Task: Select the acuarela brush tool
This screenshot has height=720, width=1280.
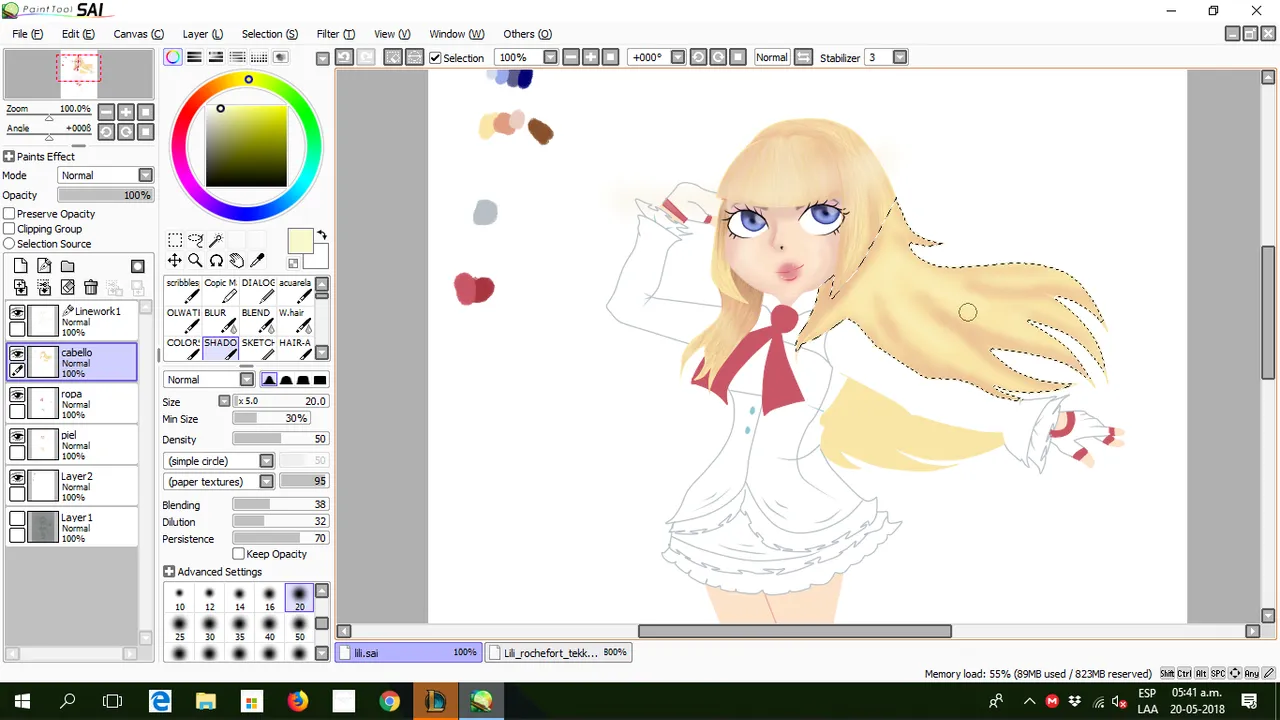Action: click(295, 290)
